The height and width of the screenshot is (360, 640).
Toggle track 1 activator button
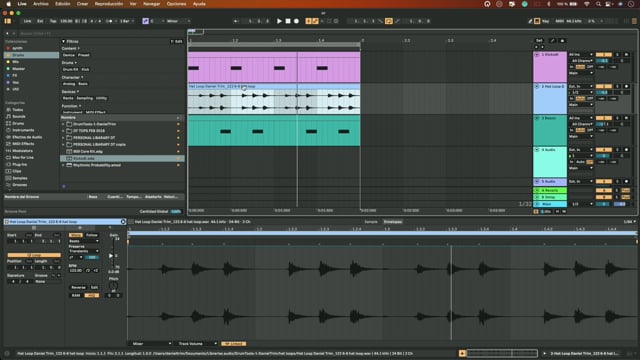pos(603,54)
